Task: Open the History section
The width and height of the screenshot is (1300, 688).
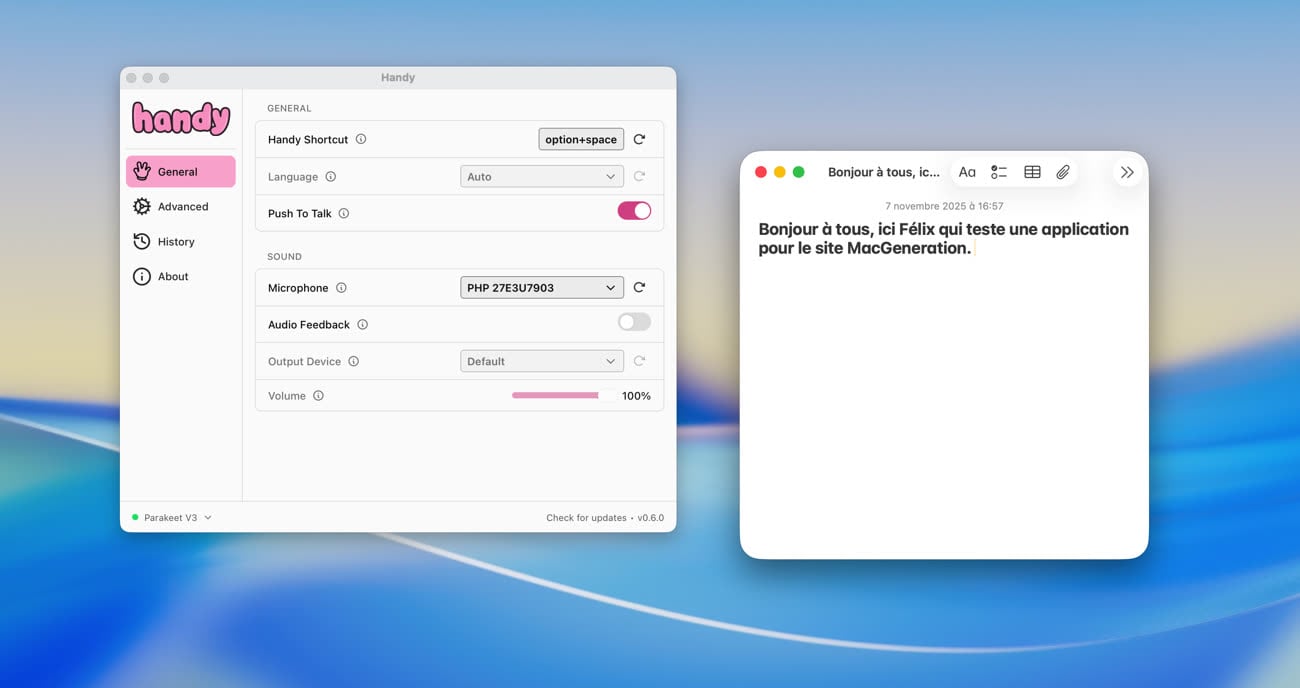Action: point(175,242)
